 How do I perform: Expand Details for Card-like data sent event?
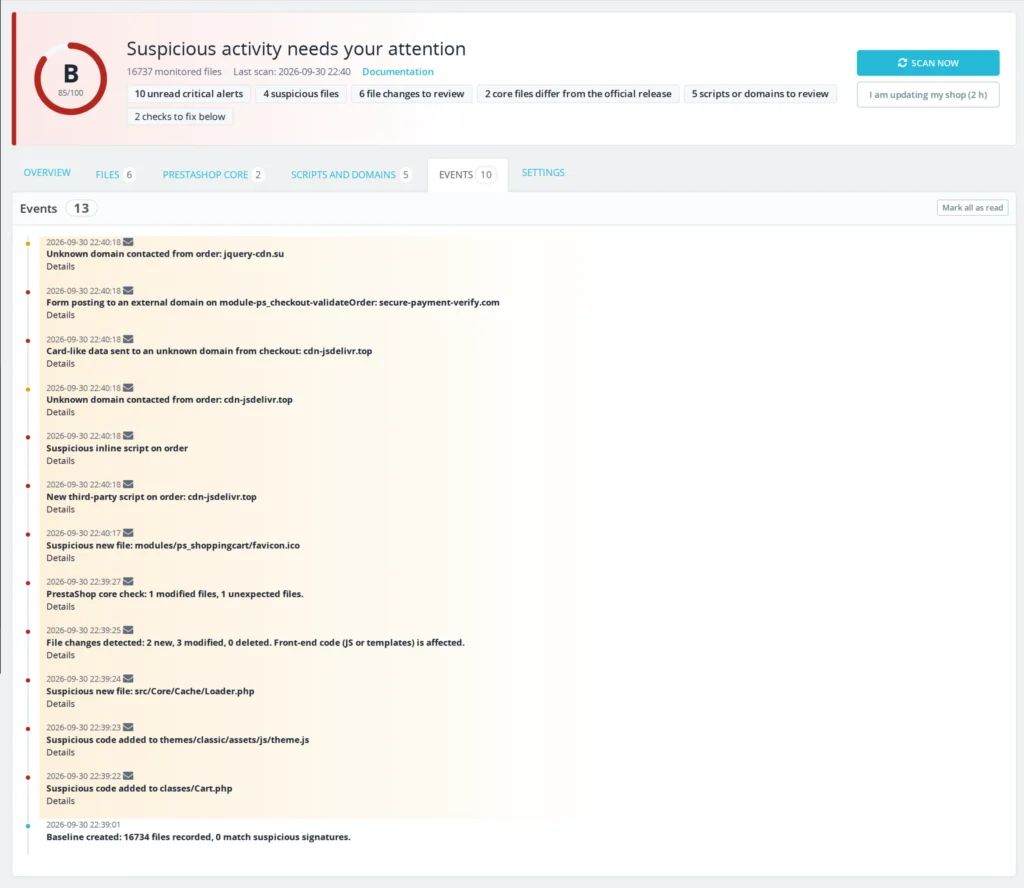61,364
